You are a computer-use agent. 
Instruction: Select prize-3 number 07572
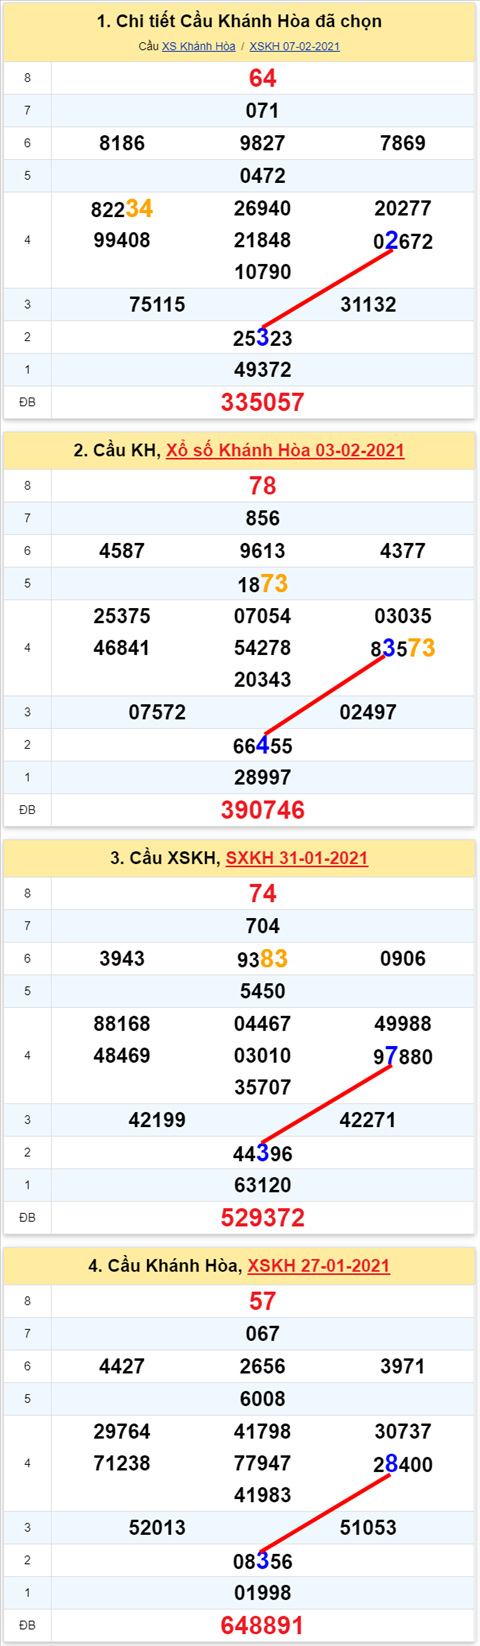157,713
